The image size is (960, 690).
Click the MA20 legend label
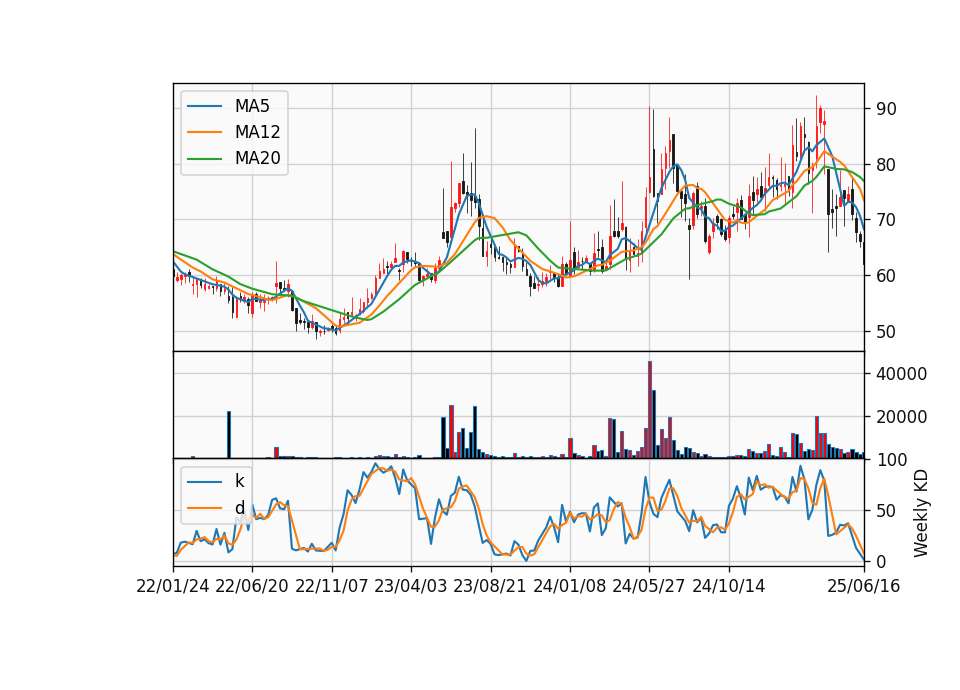(x=257, y=159)
